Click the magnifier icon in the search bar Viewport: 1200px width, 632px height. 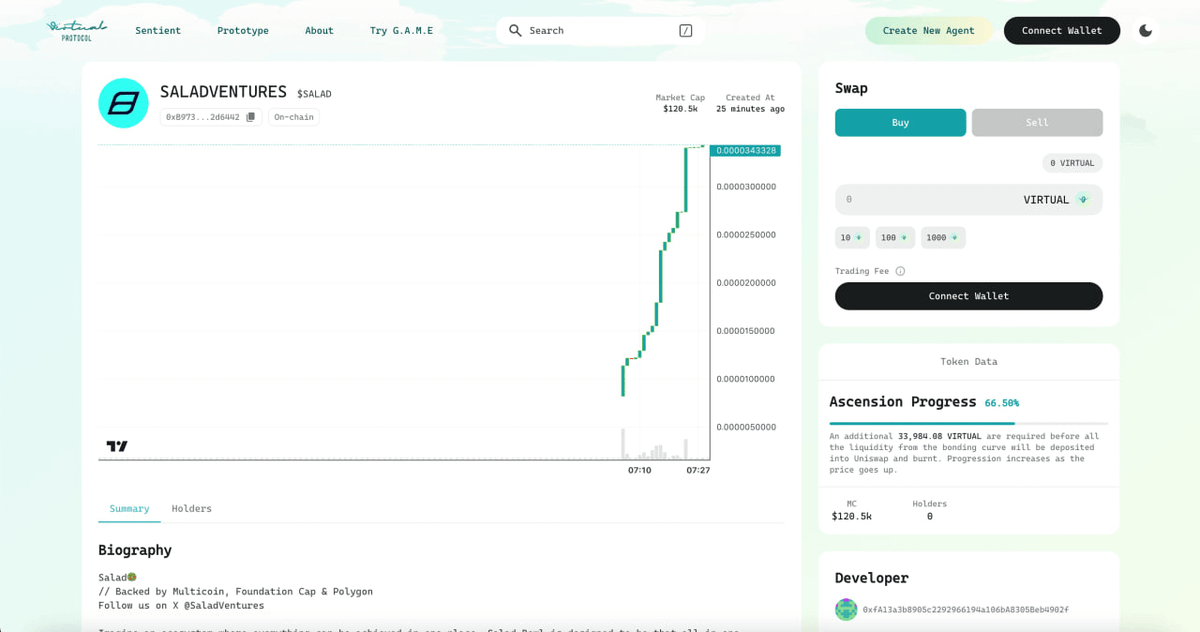513,30
